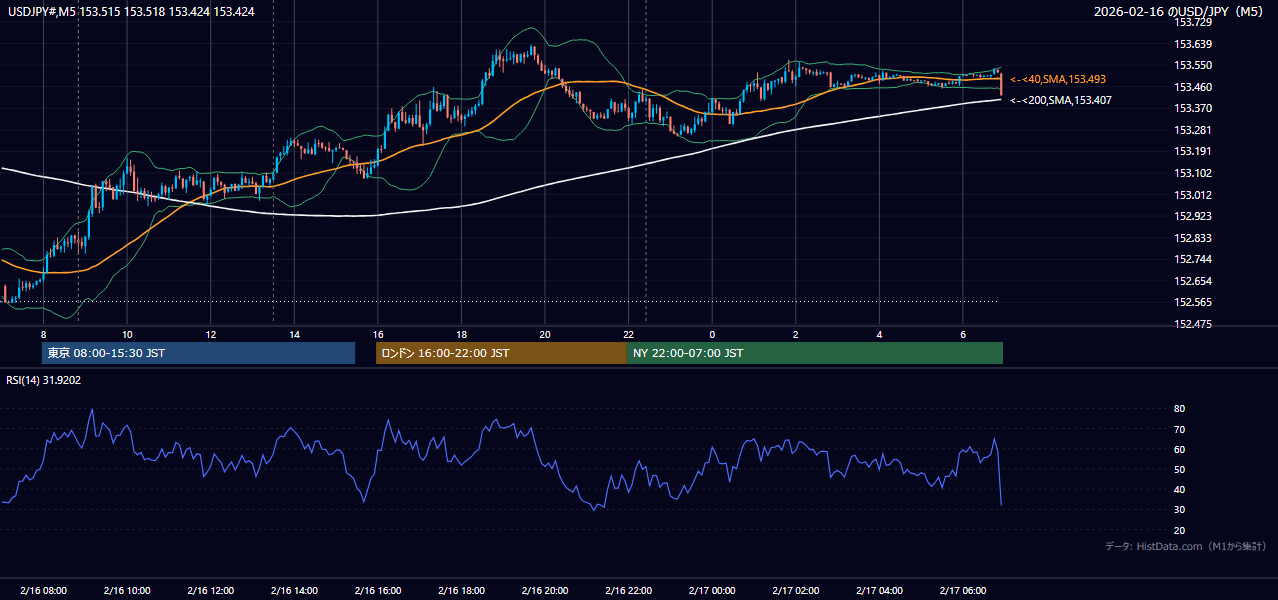The image size is (1278, 600).
Task: Click price axis label 152.654
Action: (1193, 281)
